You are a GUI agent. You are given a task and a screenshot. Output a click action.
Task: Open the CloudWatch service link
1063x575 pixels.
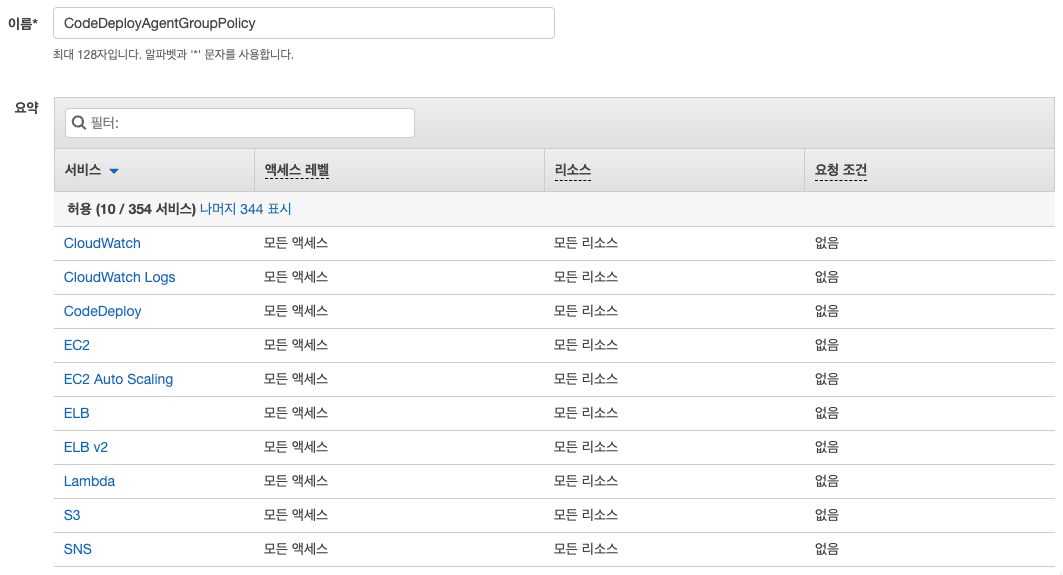(x=102, y=243)
